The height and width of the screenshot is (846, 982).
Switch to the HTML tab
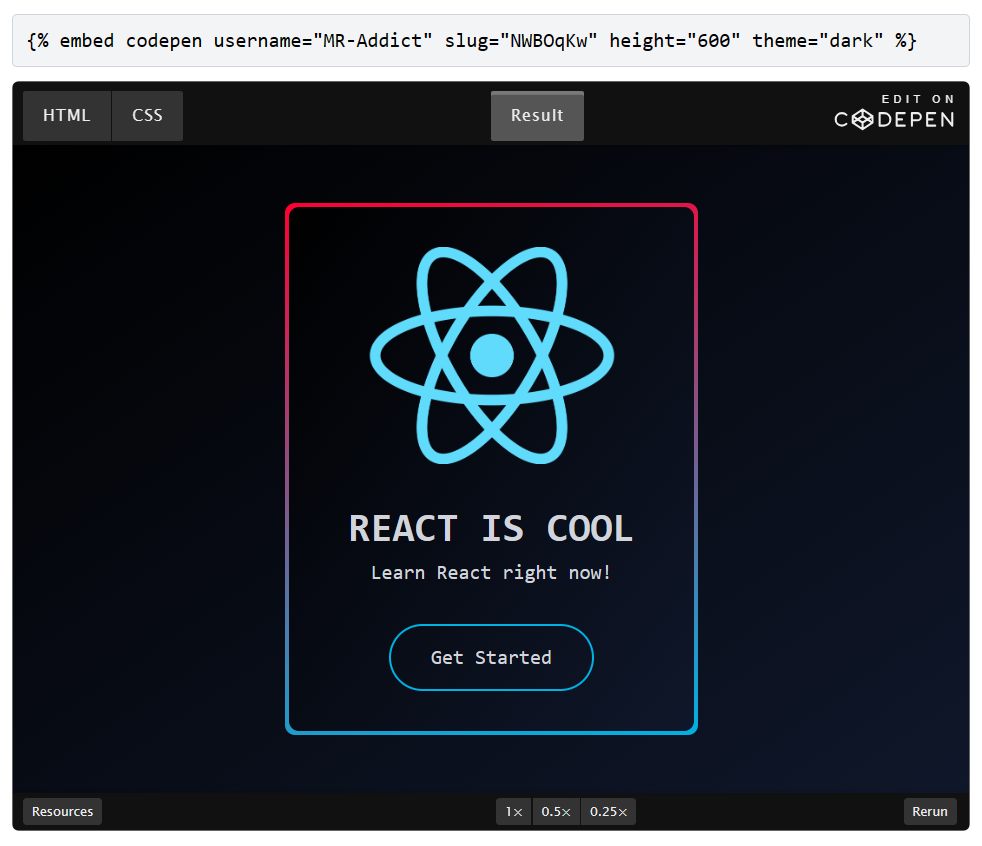[x=67, y=116]
